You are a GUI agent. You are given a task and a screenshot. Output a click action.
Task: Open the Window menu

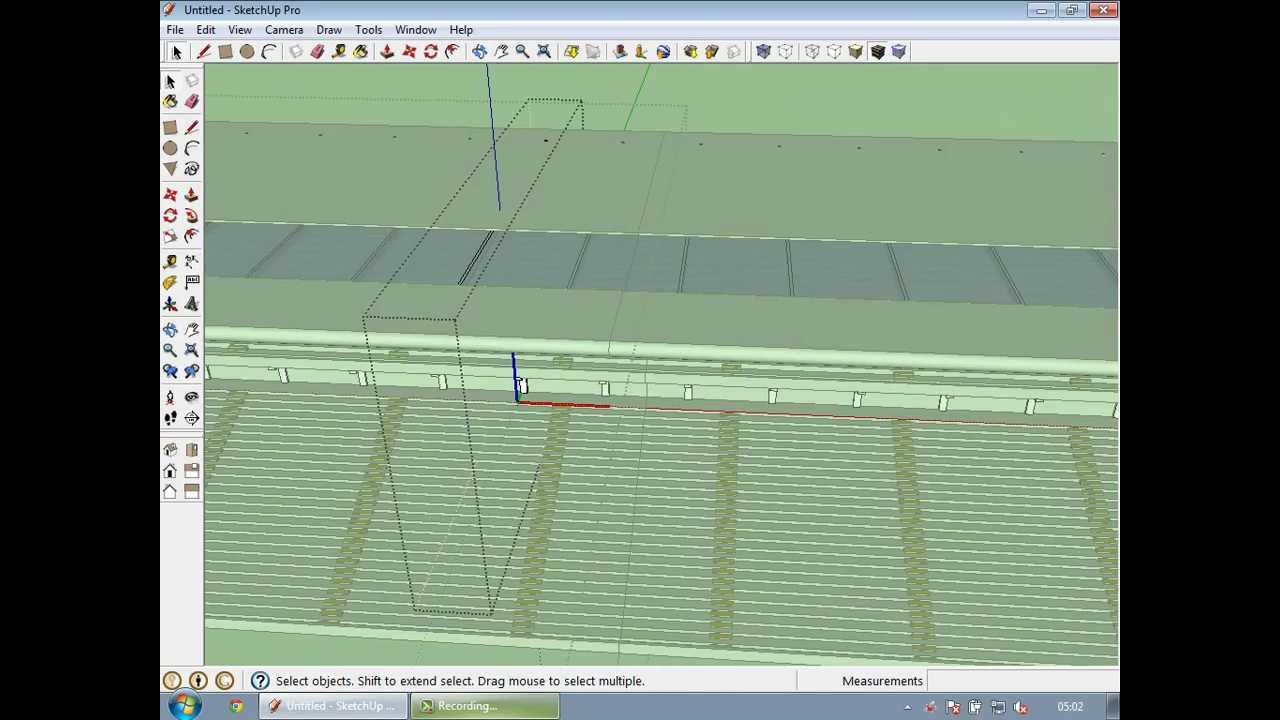click(x=415, y=30)
